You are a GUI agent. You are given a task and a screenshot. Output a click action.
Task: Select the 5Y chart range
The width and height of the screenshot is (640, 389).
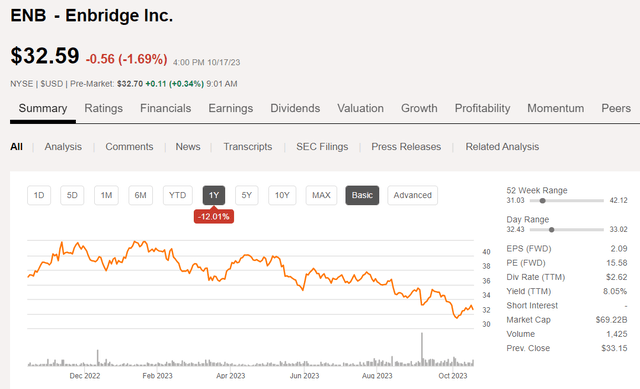coord(247,195)
